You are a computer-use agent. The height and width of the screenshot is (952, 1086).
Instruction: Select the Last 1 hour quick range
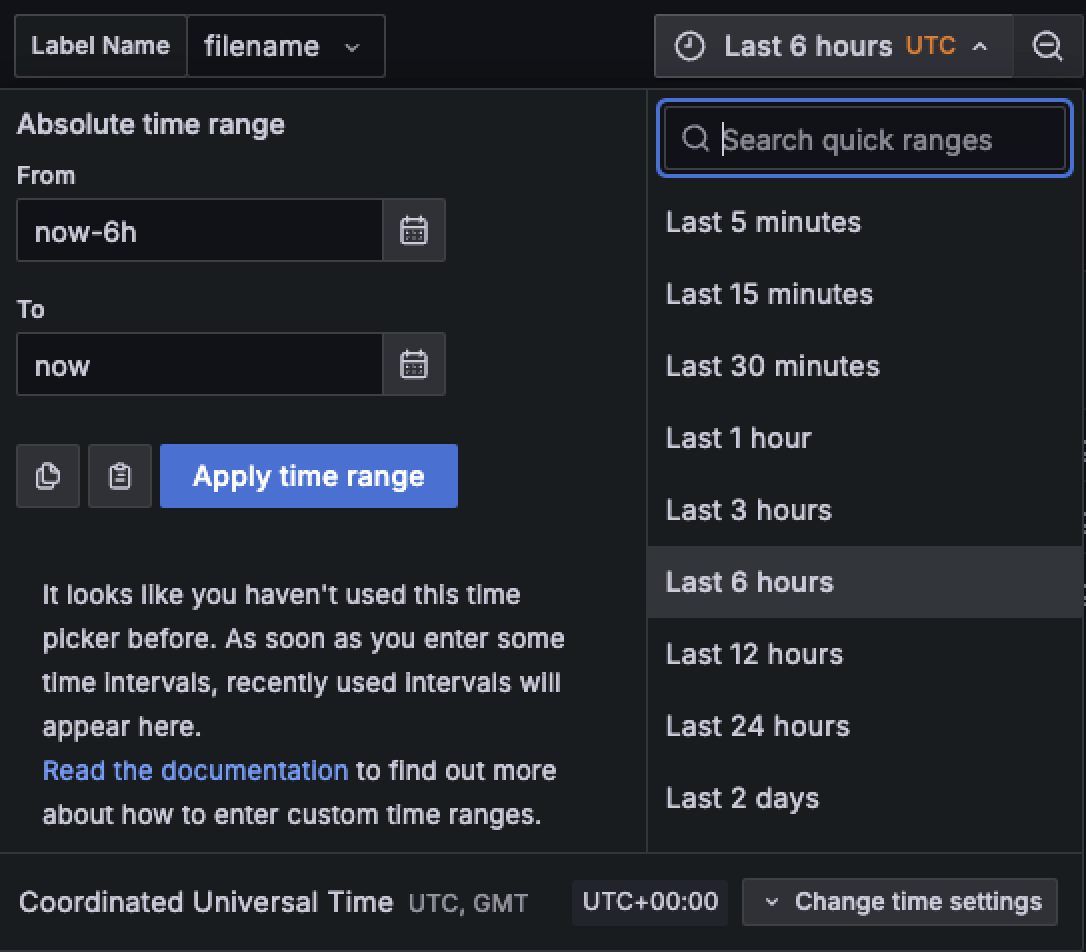738,437
